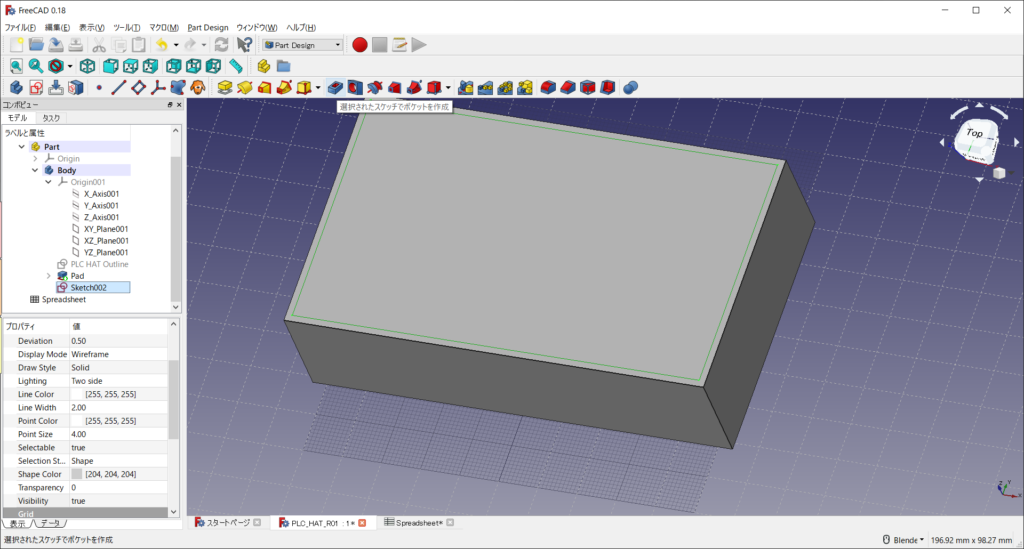Click the Refresh recompute icon
Viewport: 1024px width, 549px height.
[221, 45]
